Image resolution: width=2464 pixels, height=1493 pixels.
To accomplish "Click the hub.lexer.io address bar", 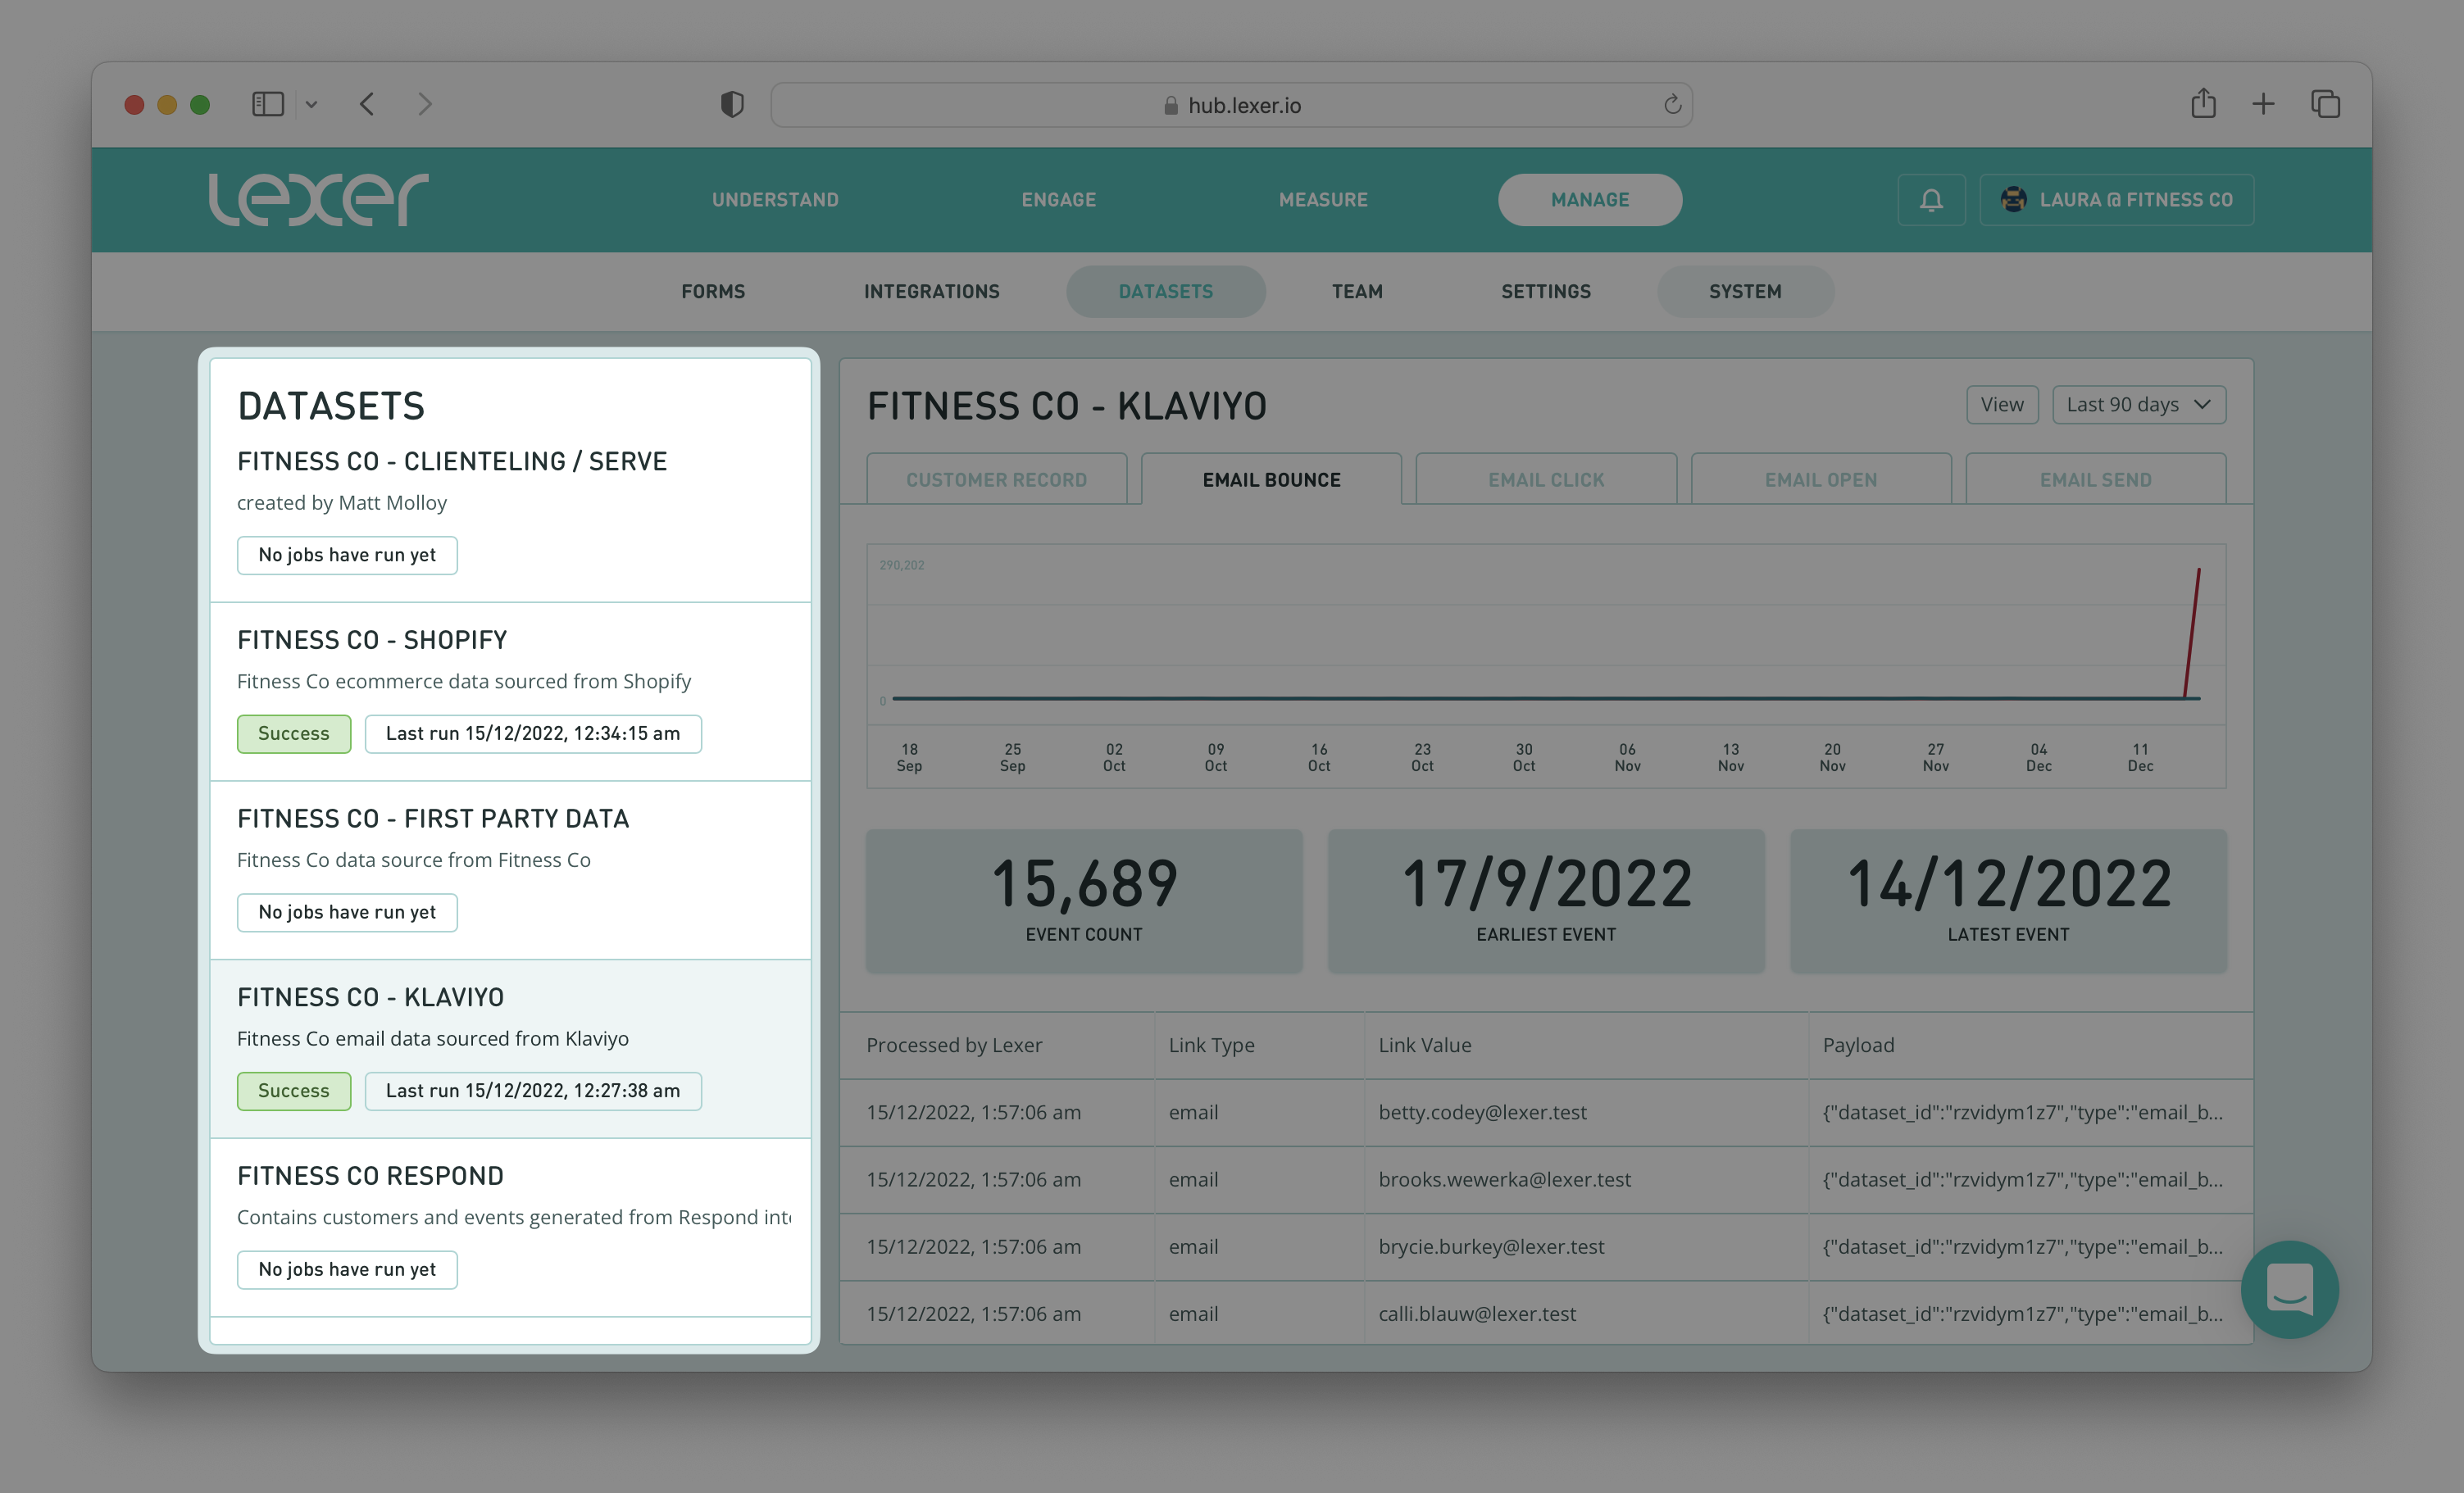I will [1231, 105].
